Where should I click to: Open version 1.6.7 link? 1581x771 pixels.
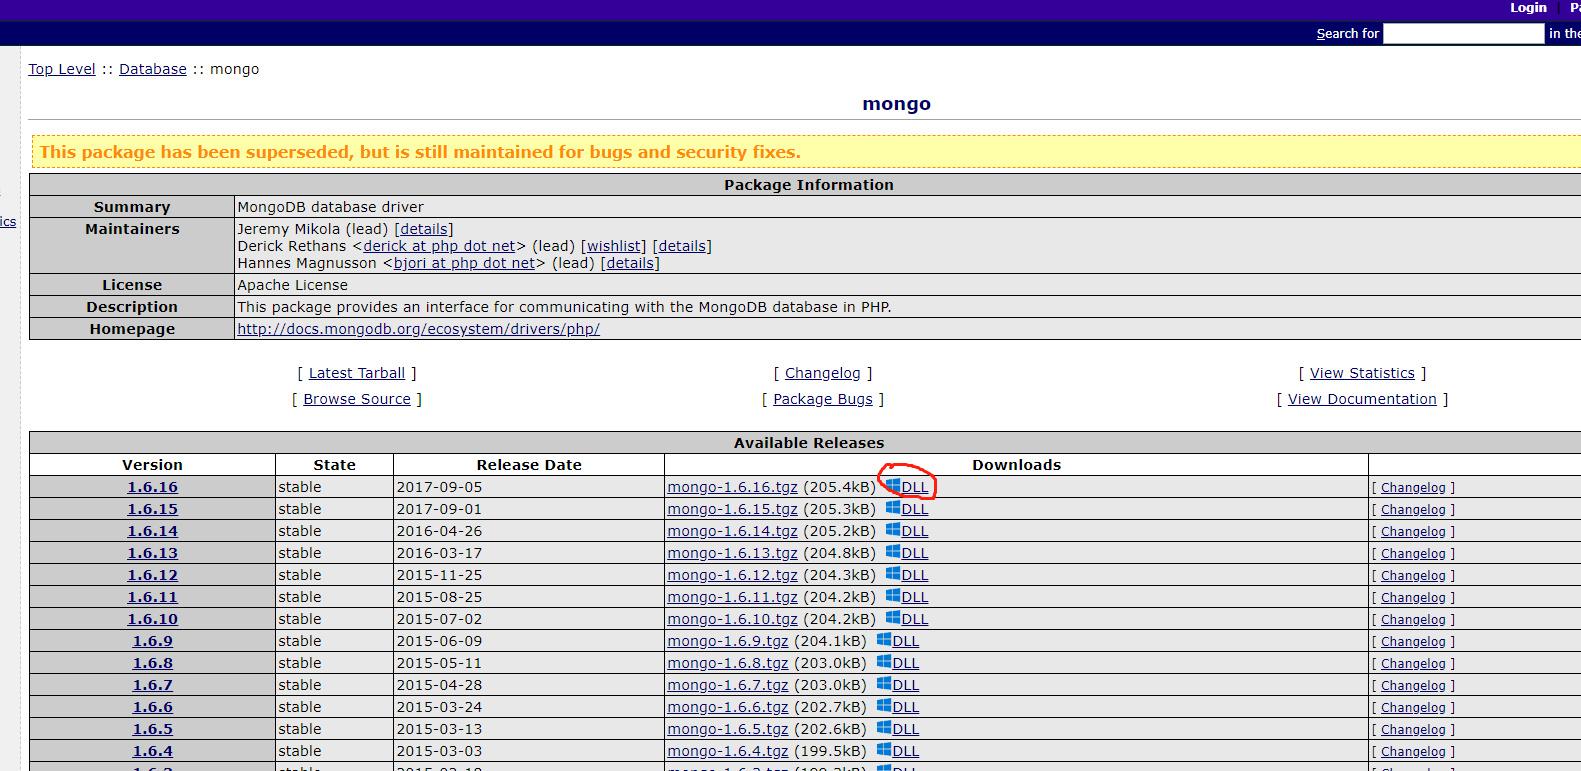click(x=152, y=685)
